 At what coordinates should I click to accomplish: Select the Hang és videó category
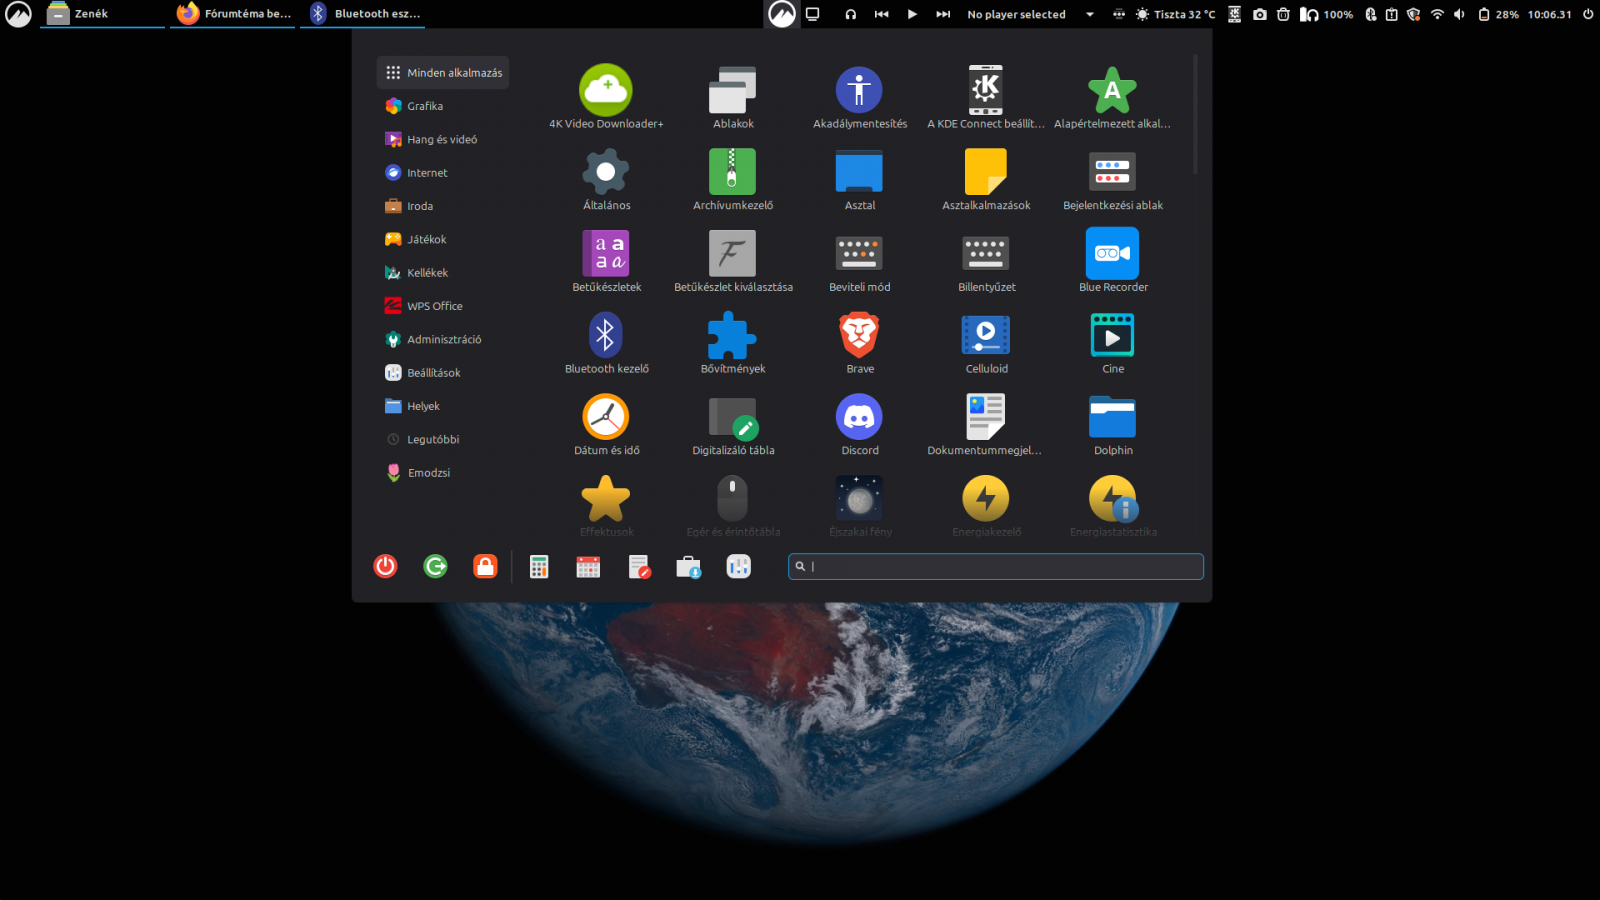click(443, 140)
